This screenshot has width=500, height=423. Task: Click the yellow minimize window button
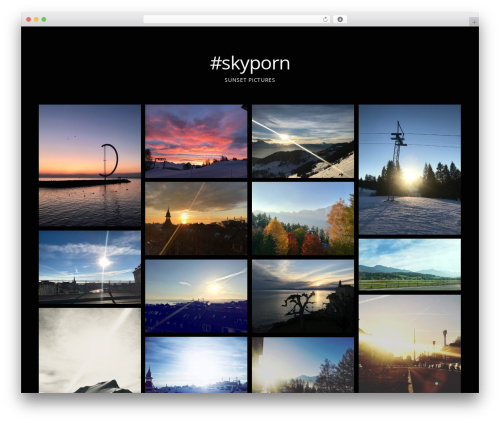(x=36, y=19)
